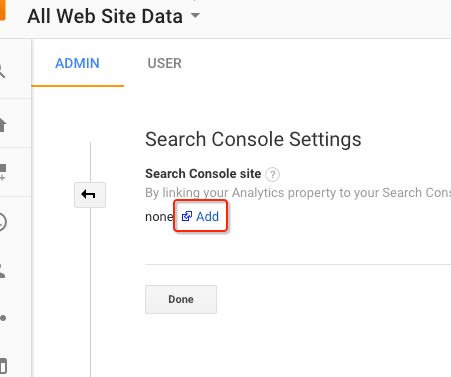Open search from the left sidebar

2,71
